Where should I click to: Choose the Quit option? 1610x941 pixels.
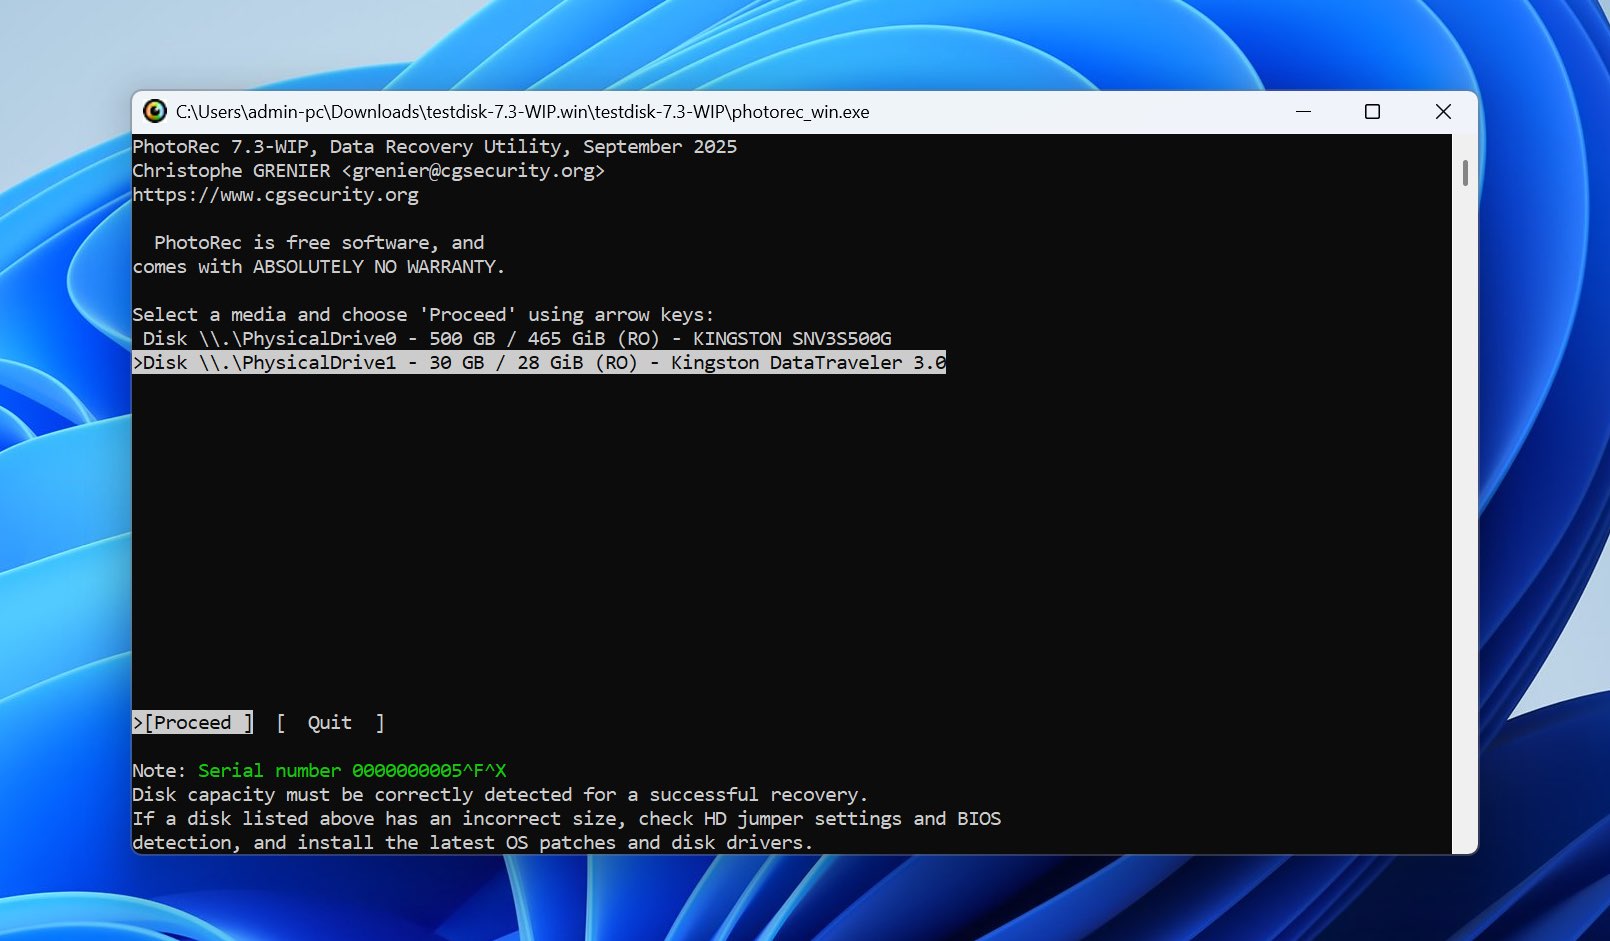(330, 723)
